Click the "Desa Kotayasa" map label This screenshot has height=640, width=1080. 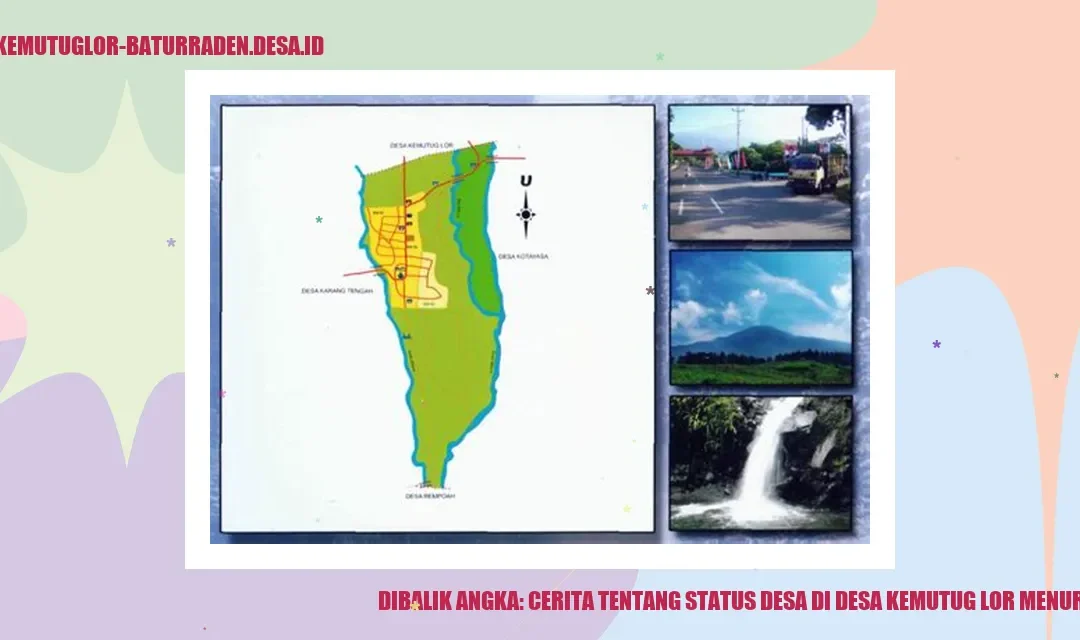[x=523, y=257]
